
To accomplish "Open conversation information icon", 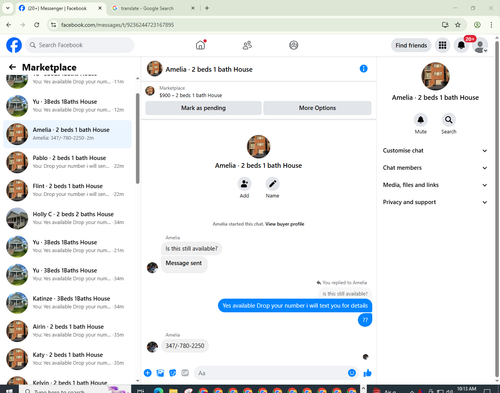I will 364,69.
